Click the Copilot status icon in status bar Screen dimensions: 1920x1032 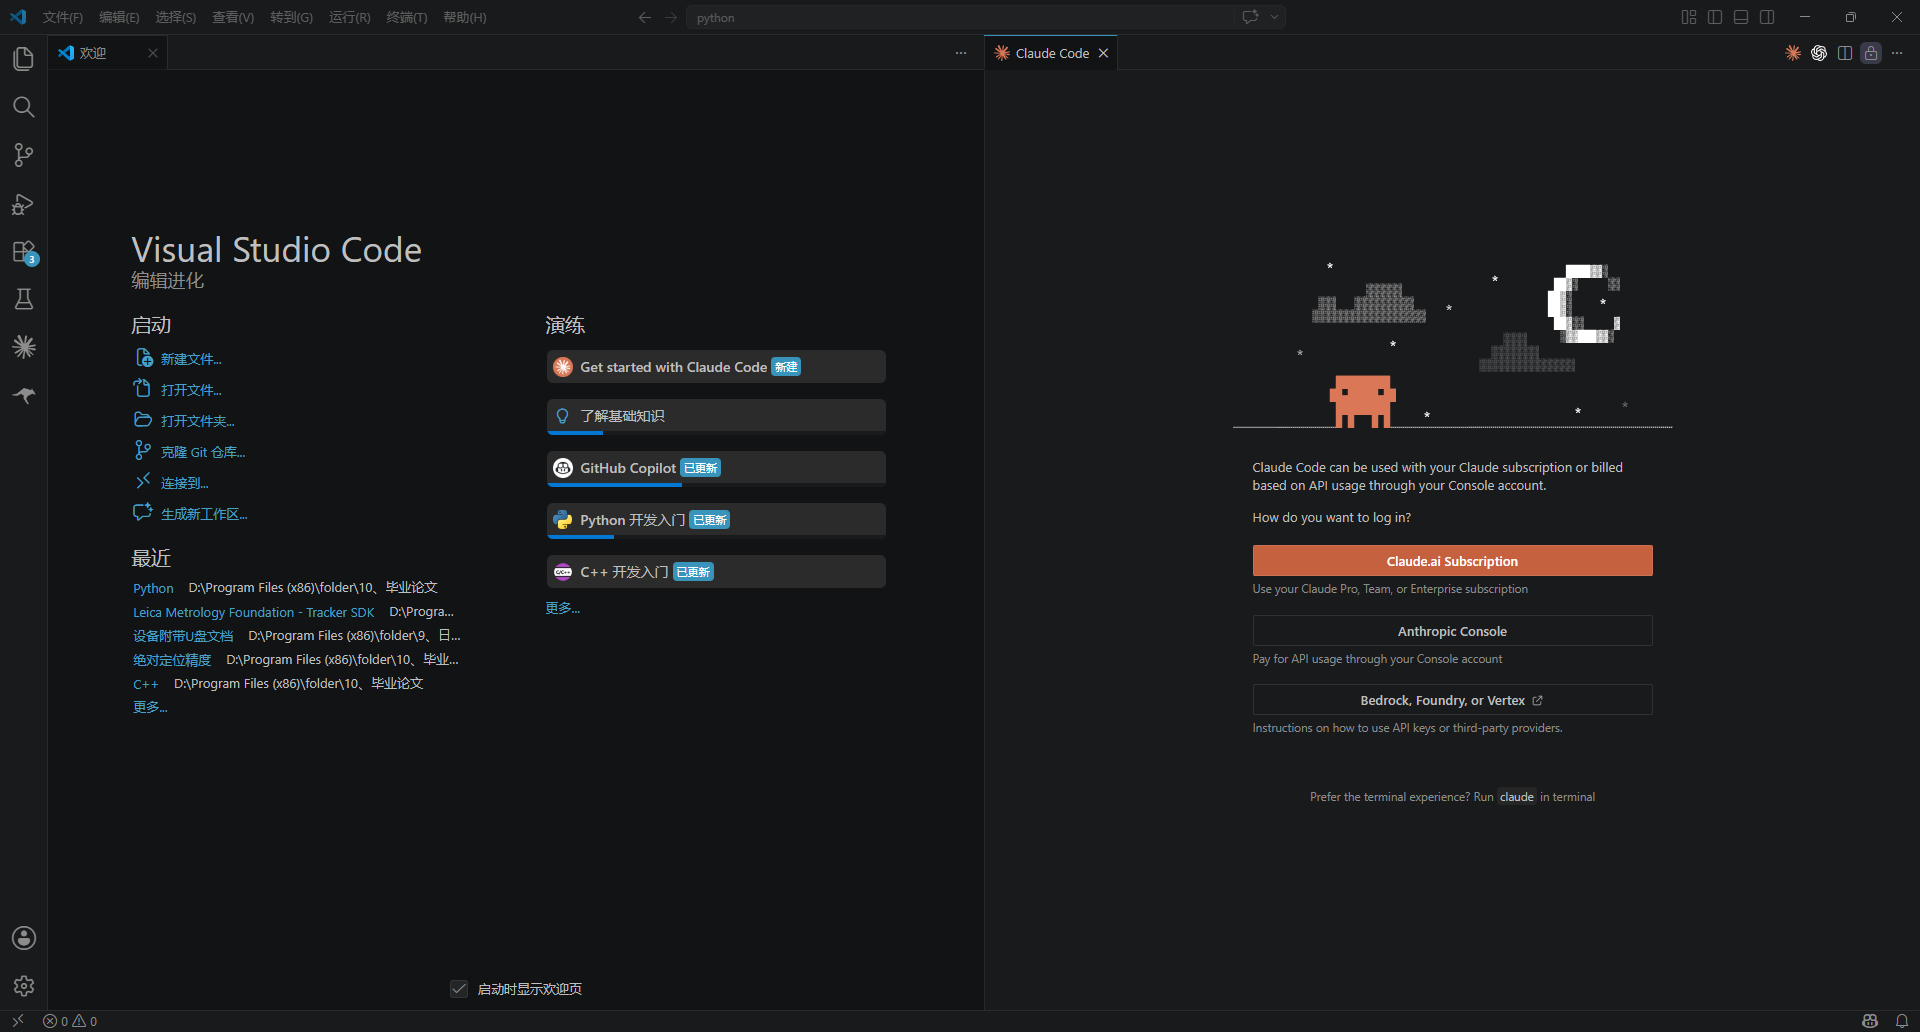tap(1870, 1021)
